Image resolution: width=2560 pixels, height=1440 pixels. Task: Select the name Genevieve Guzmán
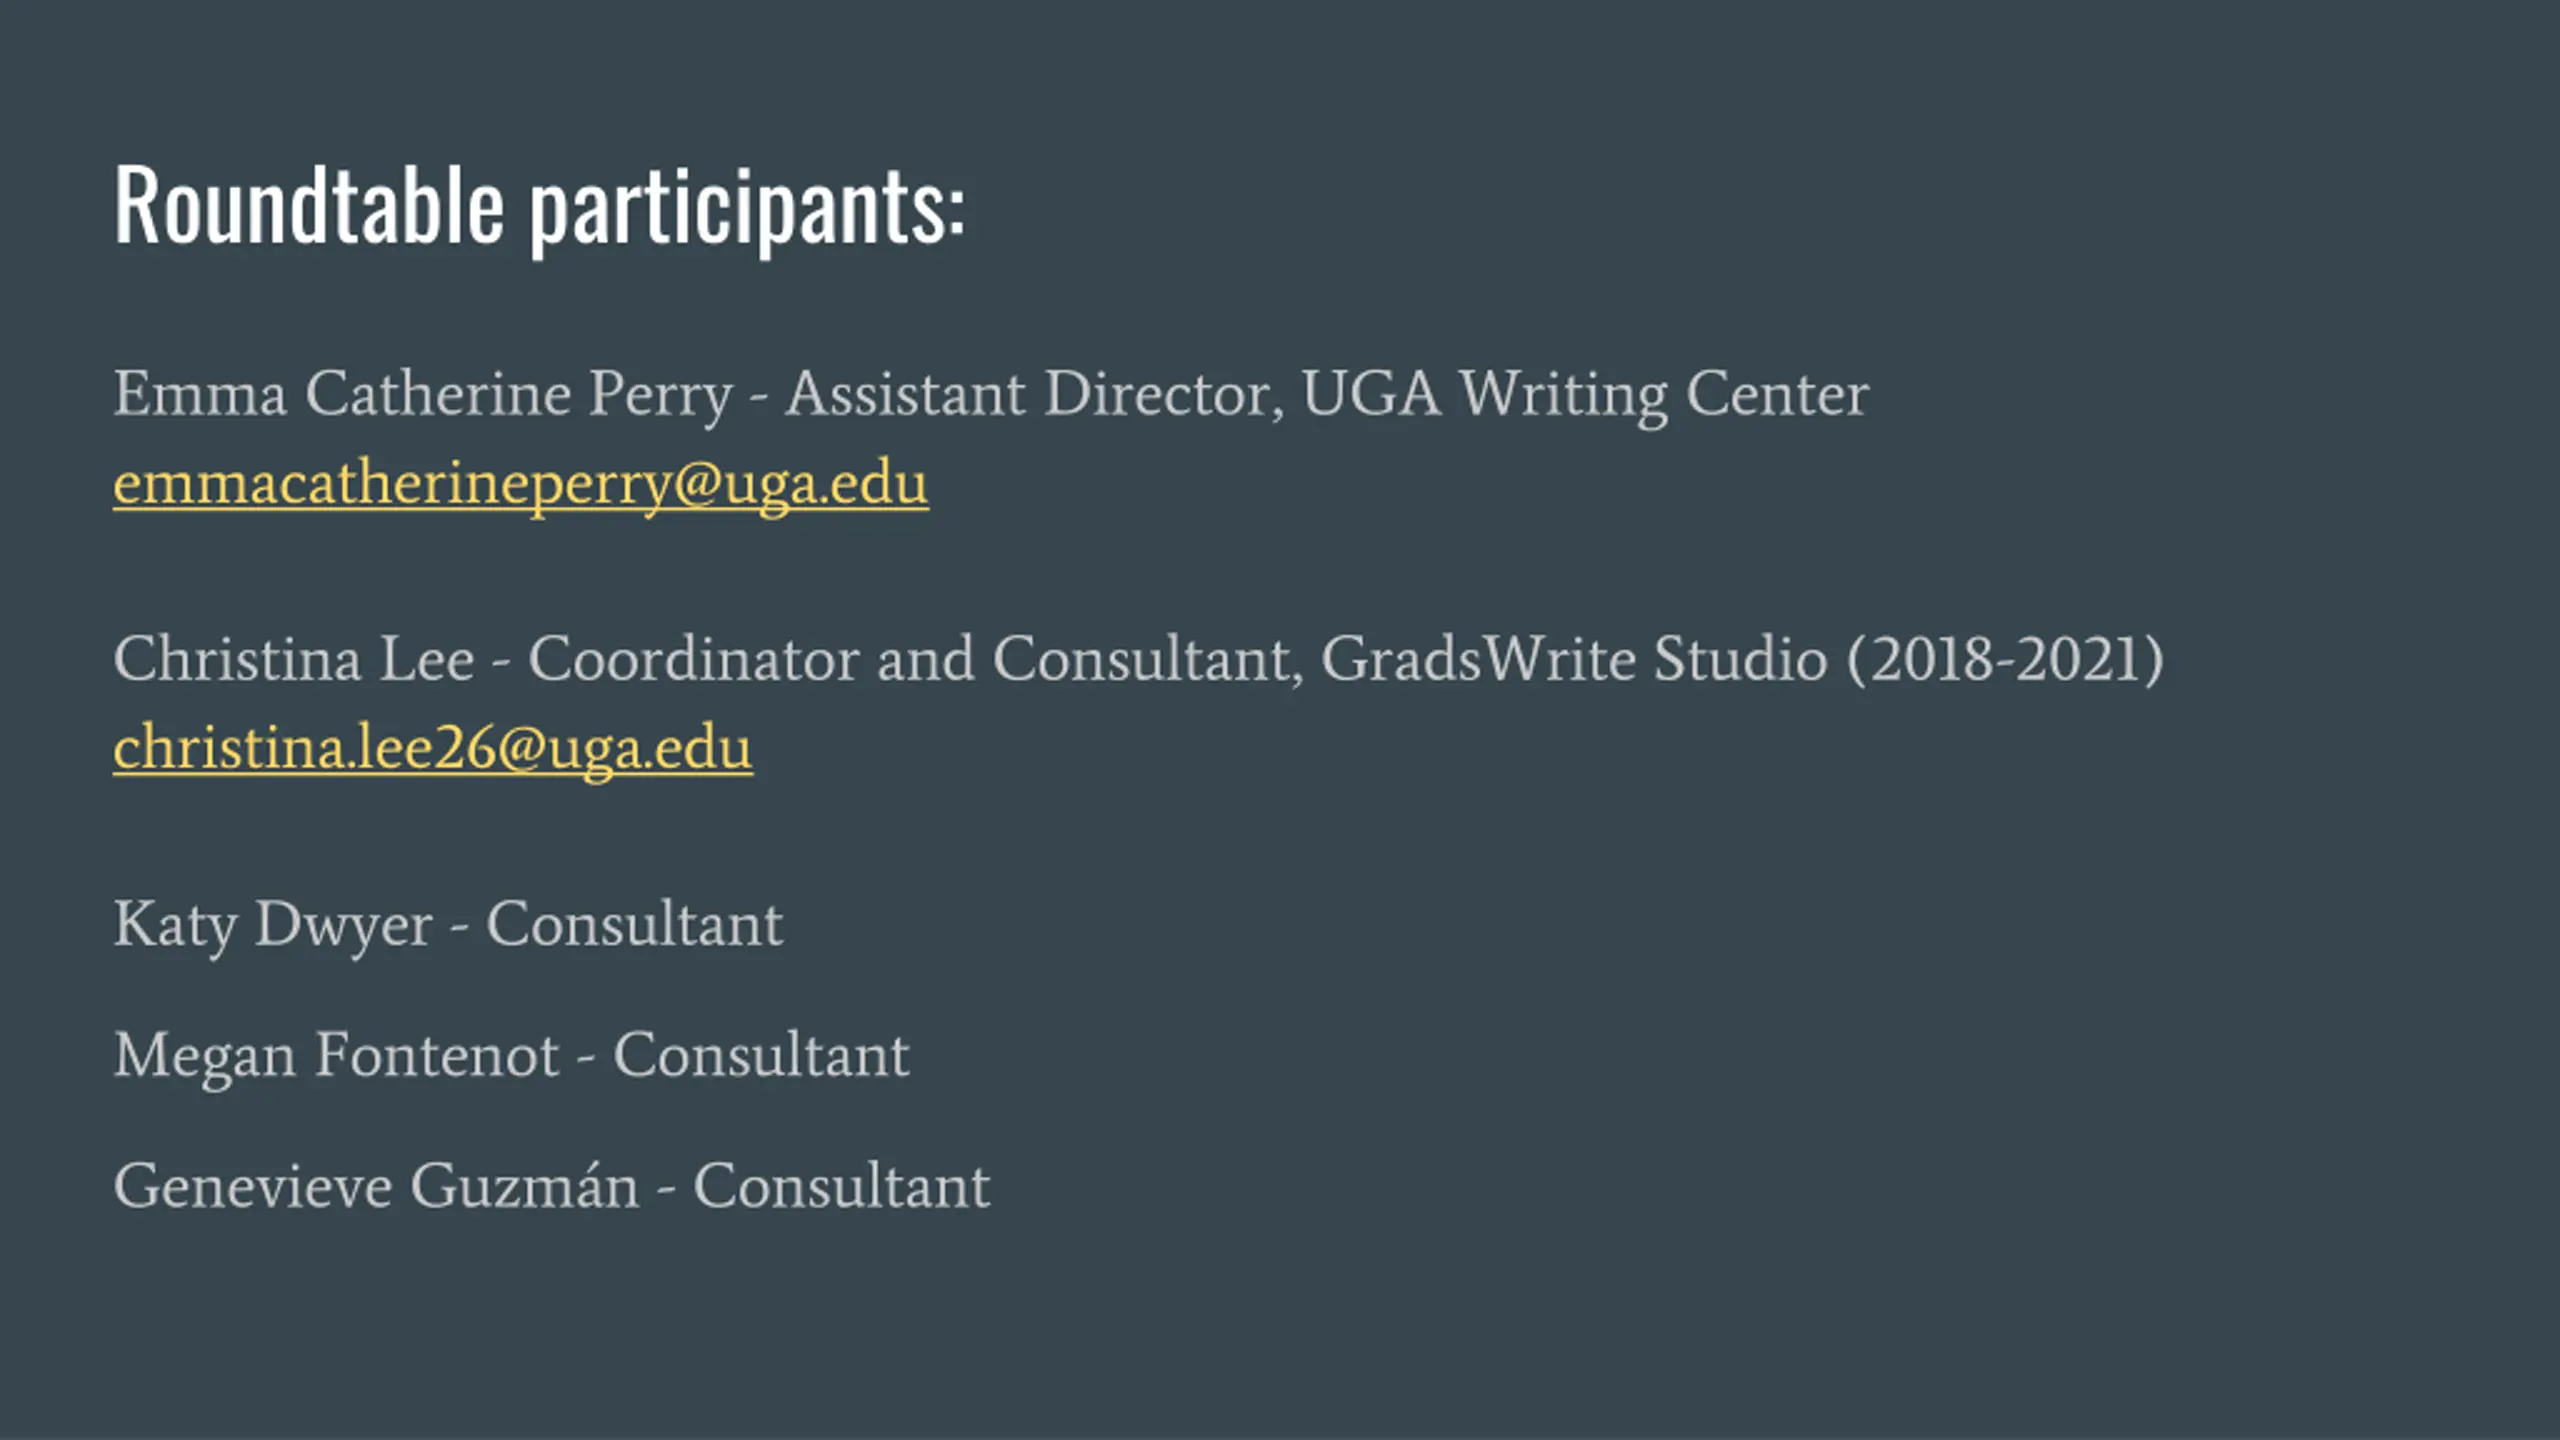click(x=376, y=1188)
